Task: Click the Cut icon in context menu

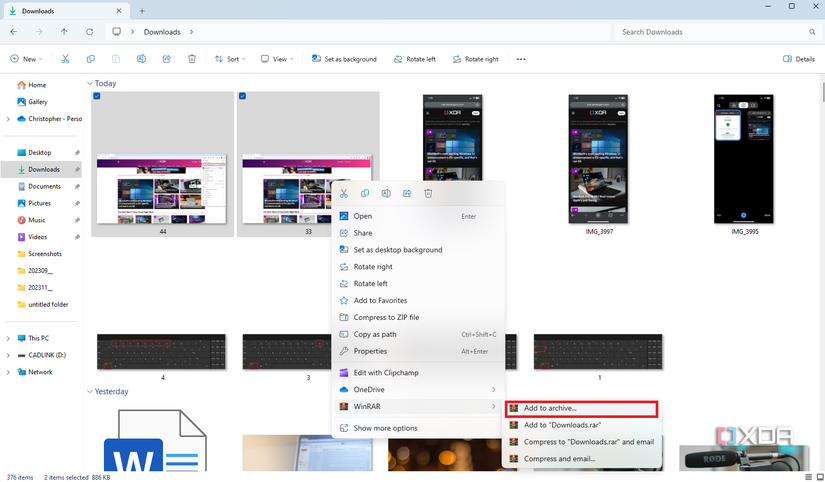Action: pos(344,193)
